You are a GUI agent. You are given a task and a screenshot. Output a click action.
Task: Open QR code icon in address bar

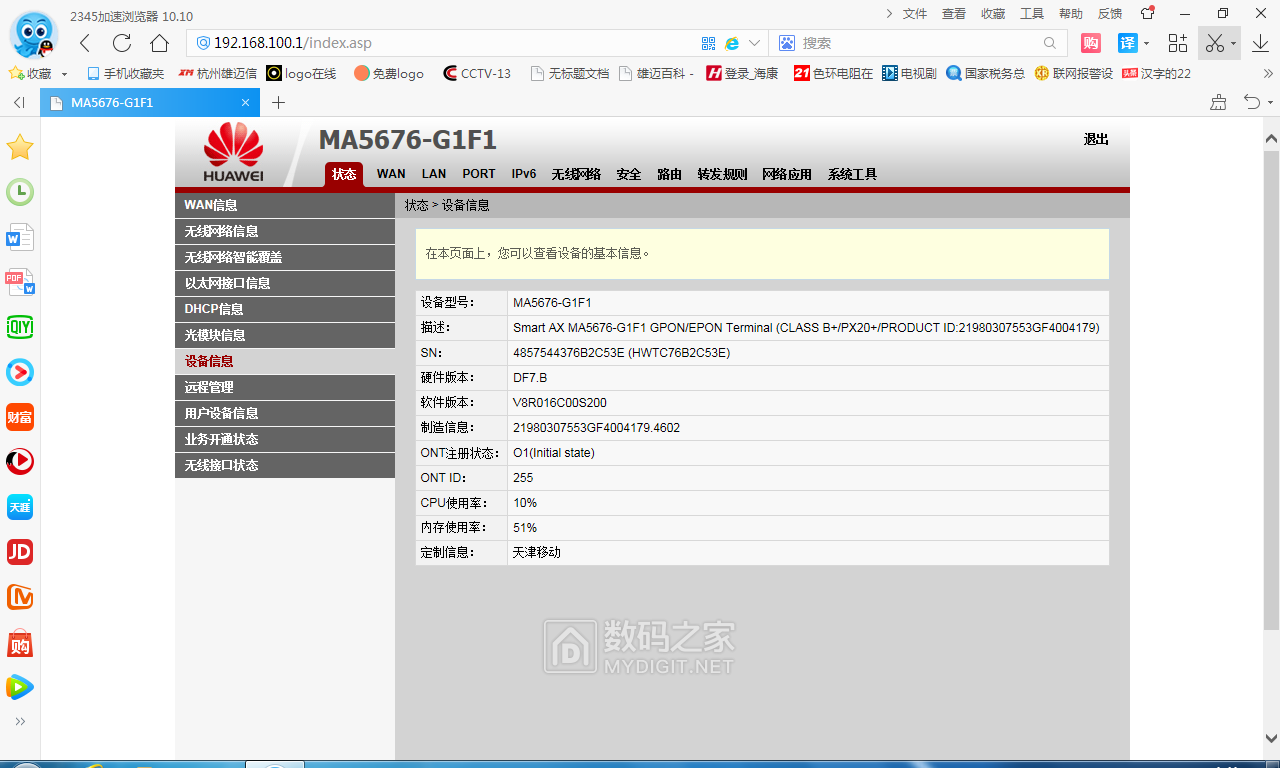click(708, 43)
